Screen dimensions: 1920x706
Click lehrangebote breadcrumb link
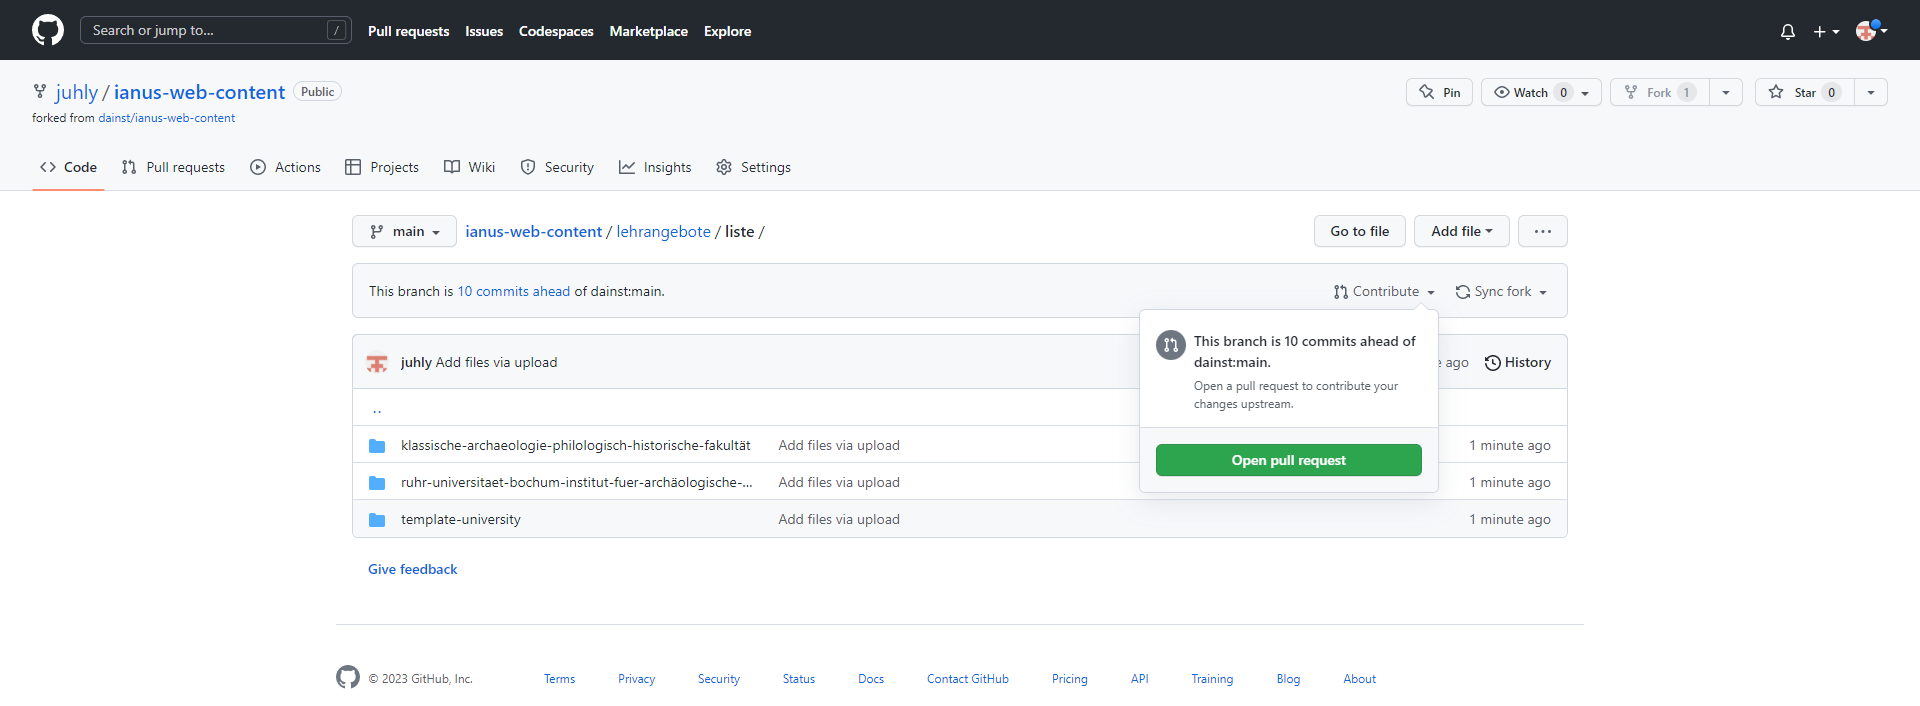point(663,231)
